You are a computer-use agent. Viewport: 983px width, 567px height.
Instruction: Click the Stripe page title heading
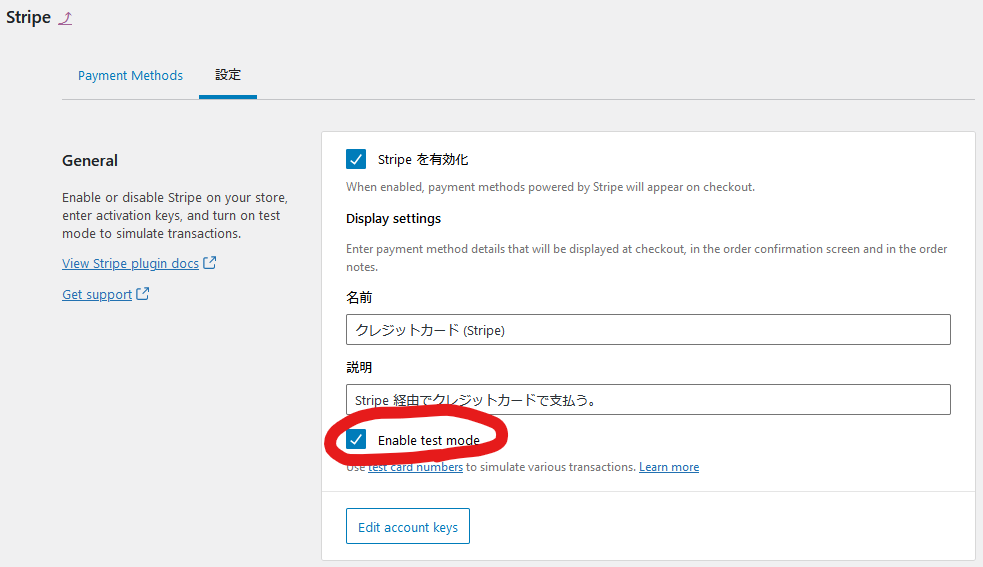29,18
